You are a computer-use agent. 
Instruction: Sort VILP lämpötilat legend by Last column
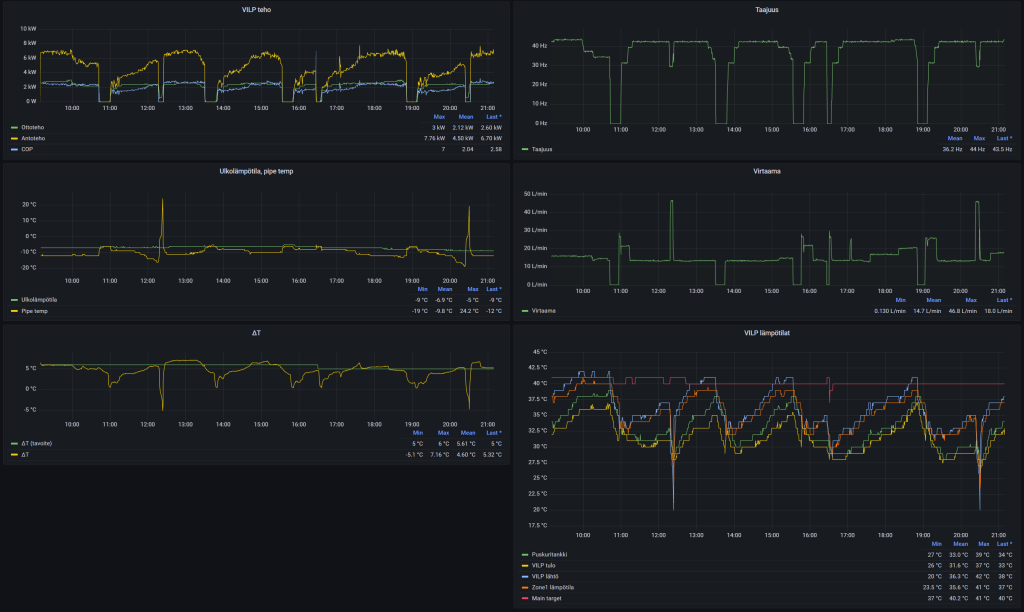coord(1003,544)
